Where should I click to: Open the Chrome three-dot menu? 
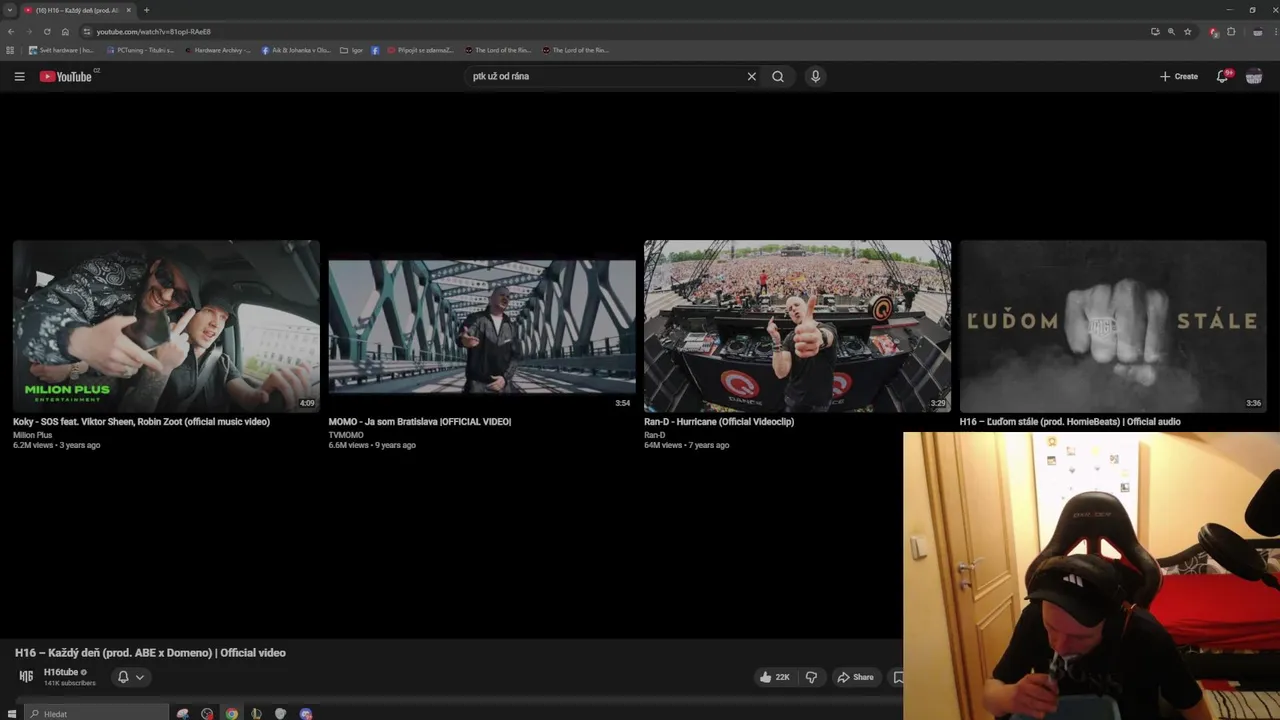1275,31
